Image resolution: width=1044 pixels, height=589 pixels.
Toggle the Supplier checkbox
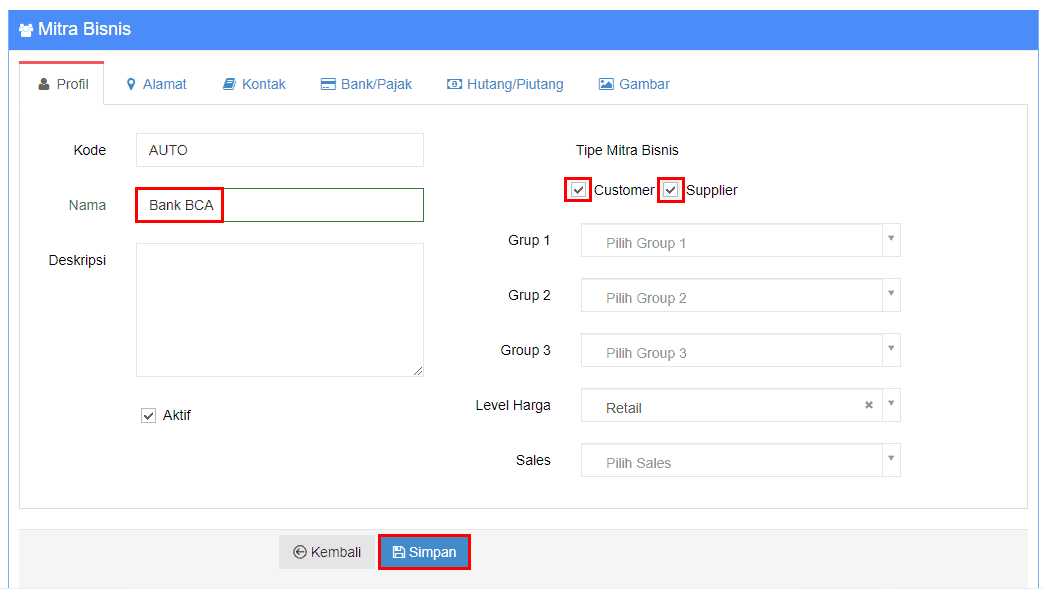pos(670,190)
